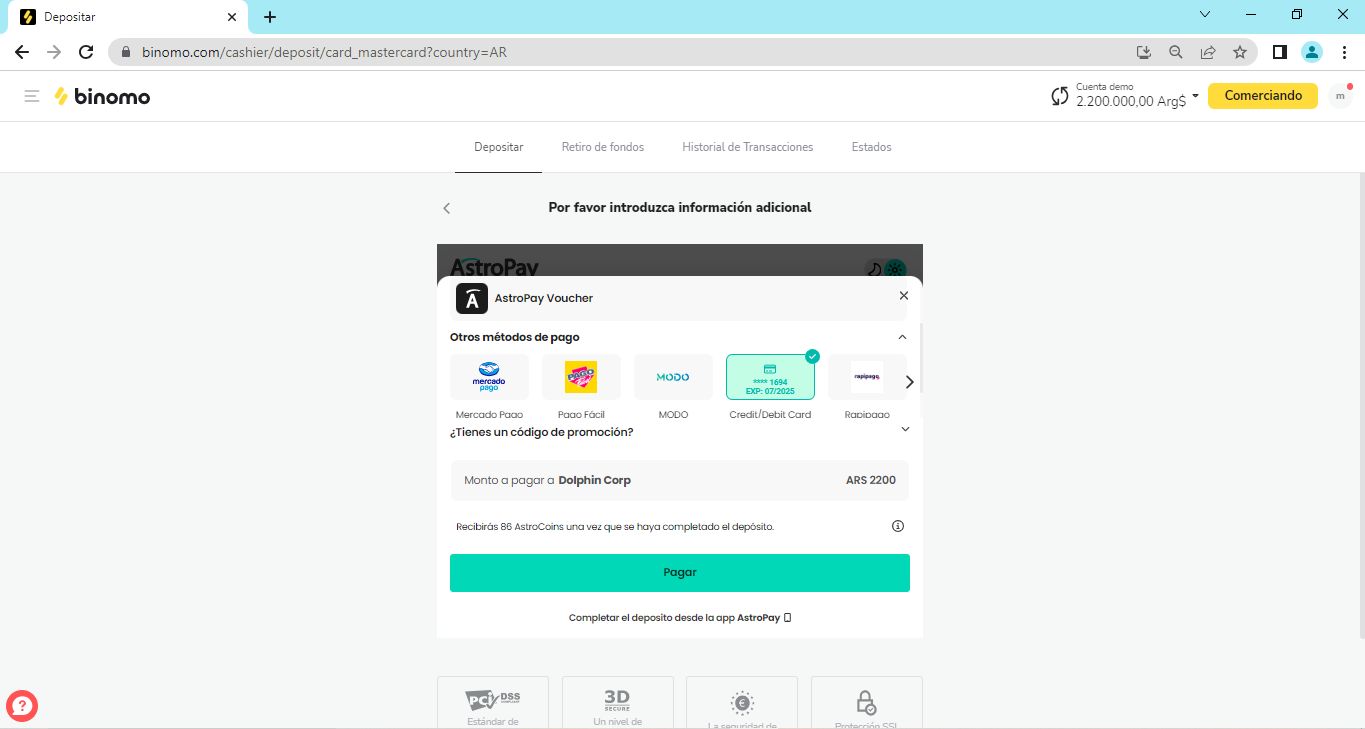The height and width of the screenshot is (729, 1365).
Task: Close the Depositar browser tab
Action: click(232, 17)
